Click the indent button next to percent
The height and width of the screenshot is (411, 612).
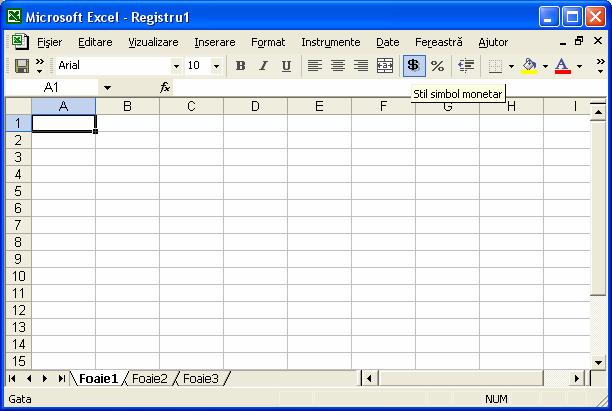tap(465, 66)
